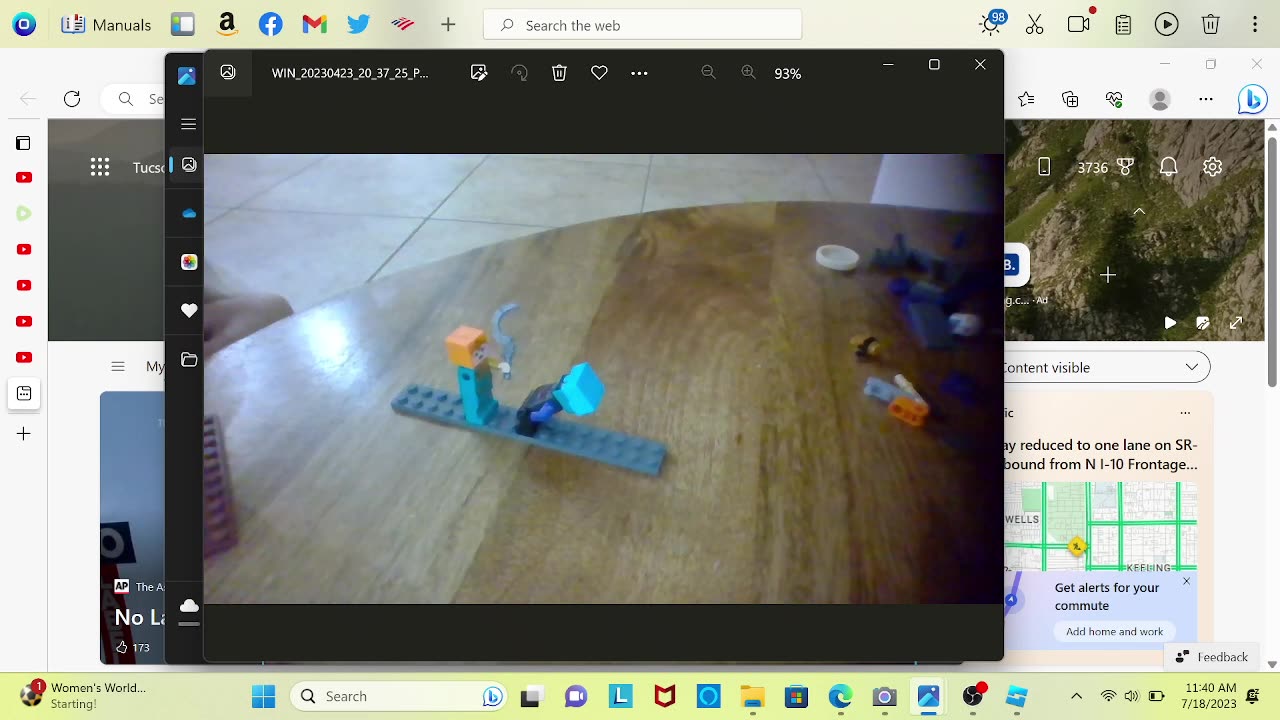Click the top bar trash bin icon
1280x720 pixels.
coord(1211,25)
